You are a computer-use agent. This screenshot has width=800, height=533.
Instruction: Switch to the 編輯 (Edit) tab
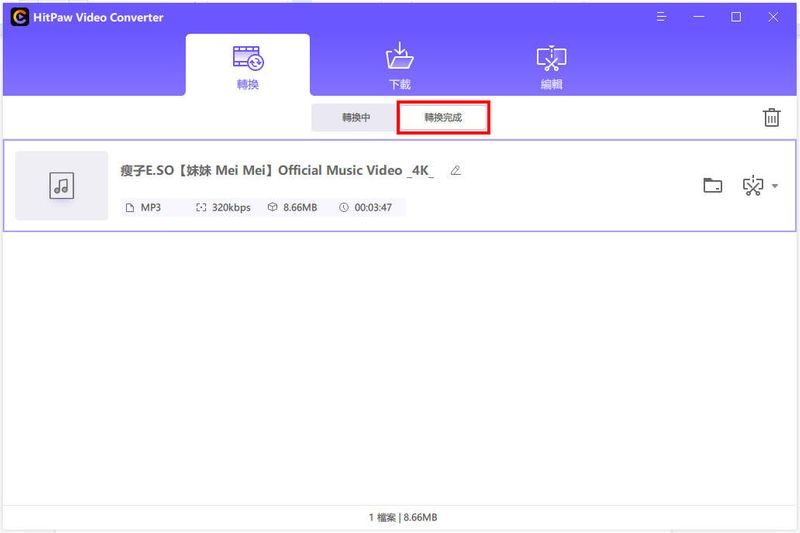pos(552,66)
